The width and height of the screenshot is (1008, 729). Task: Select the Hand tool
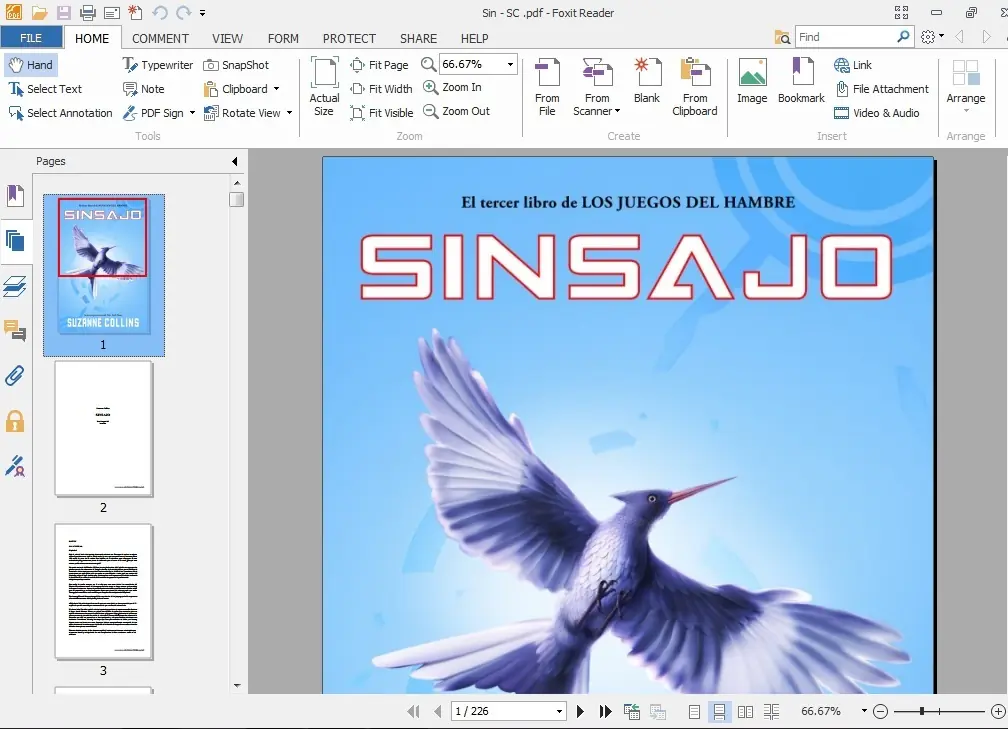31,65
